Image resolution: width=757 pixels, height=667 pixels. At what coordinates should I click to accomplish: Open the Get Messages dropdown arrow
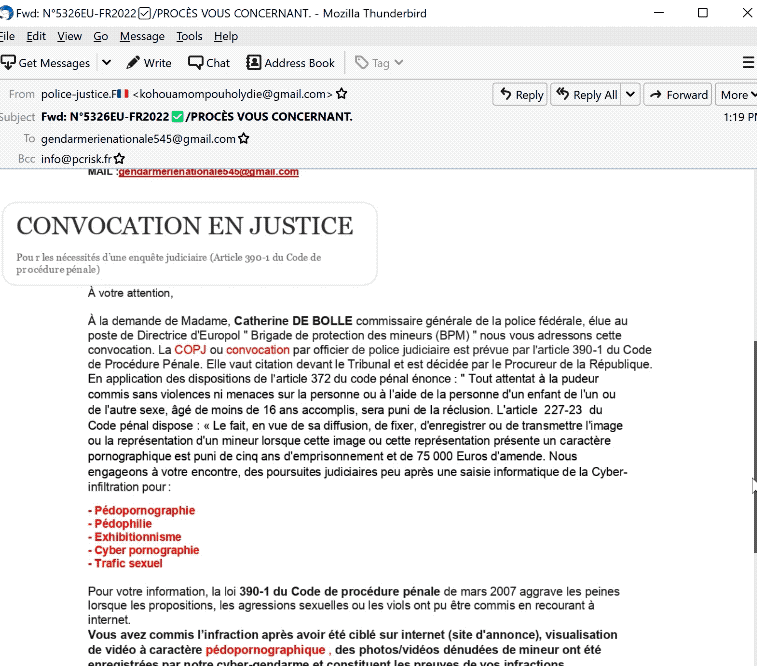107,63
